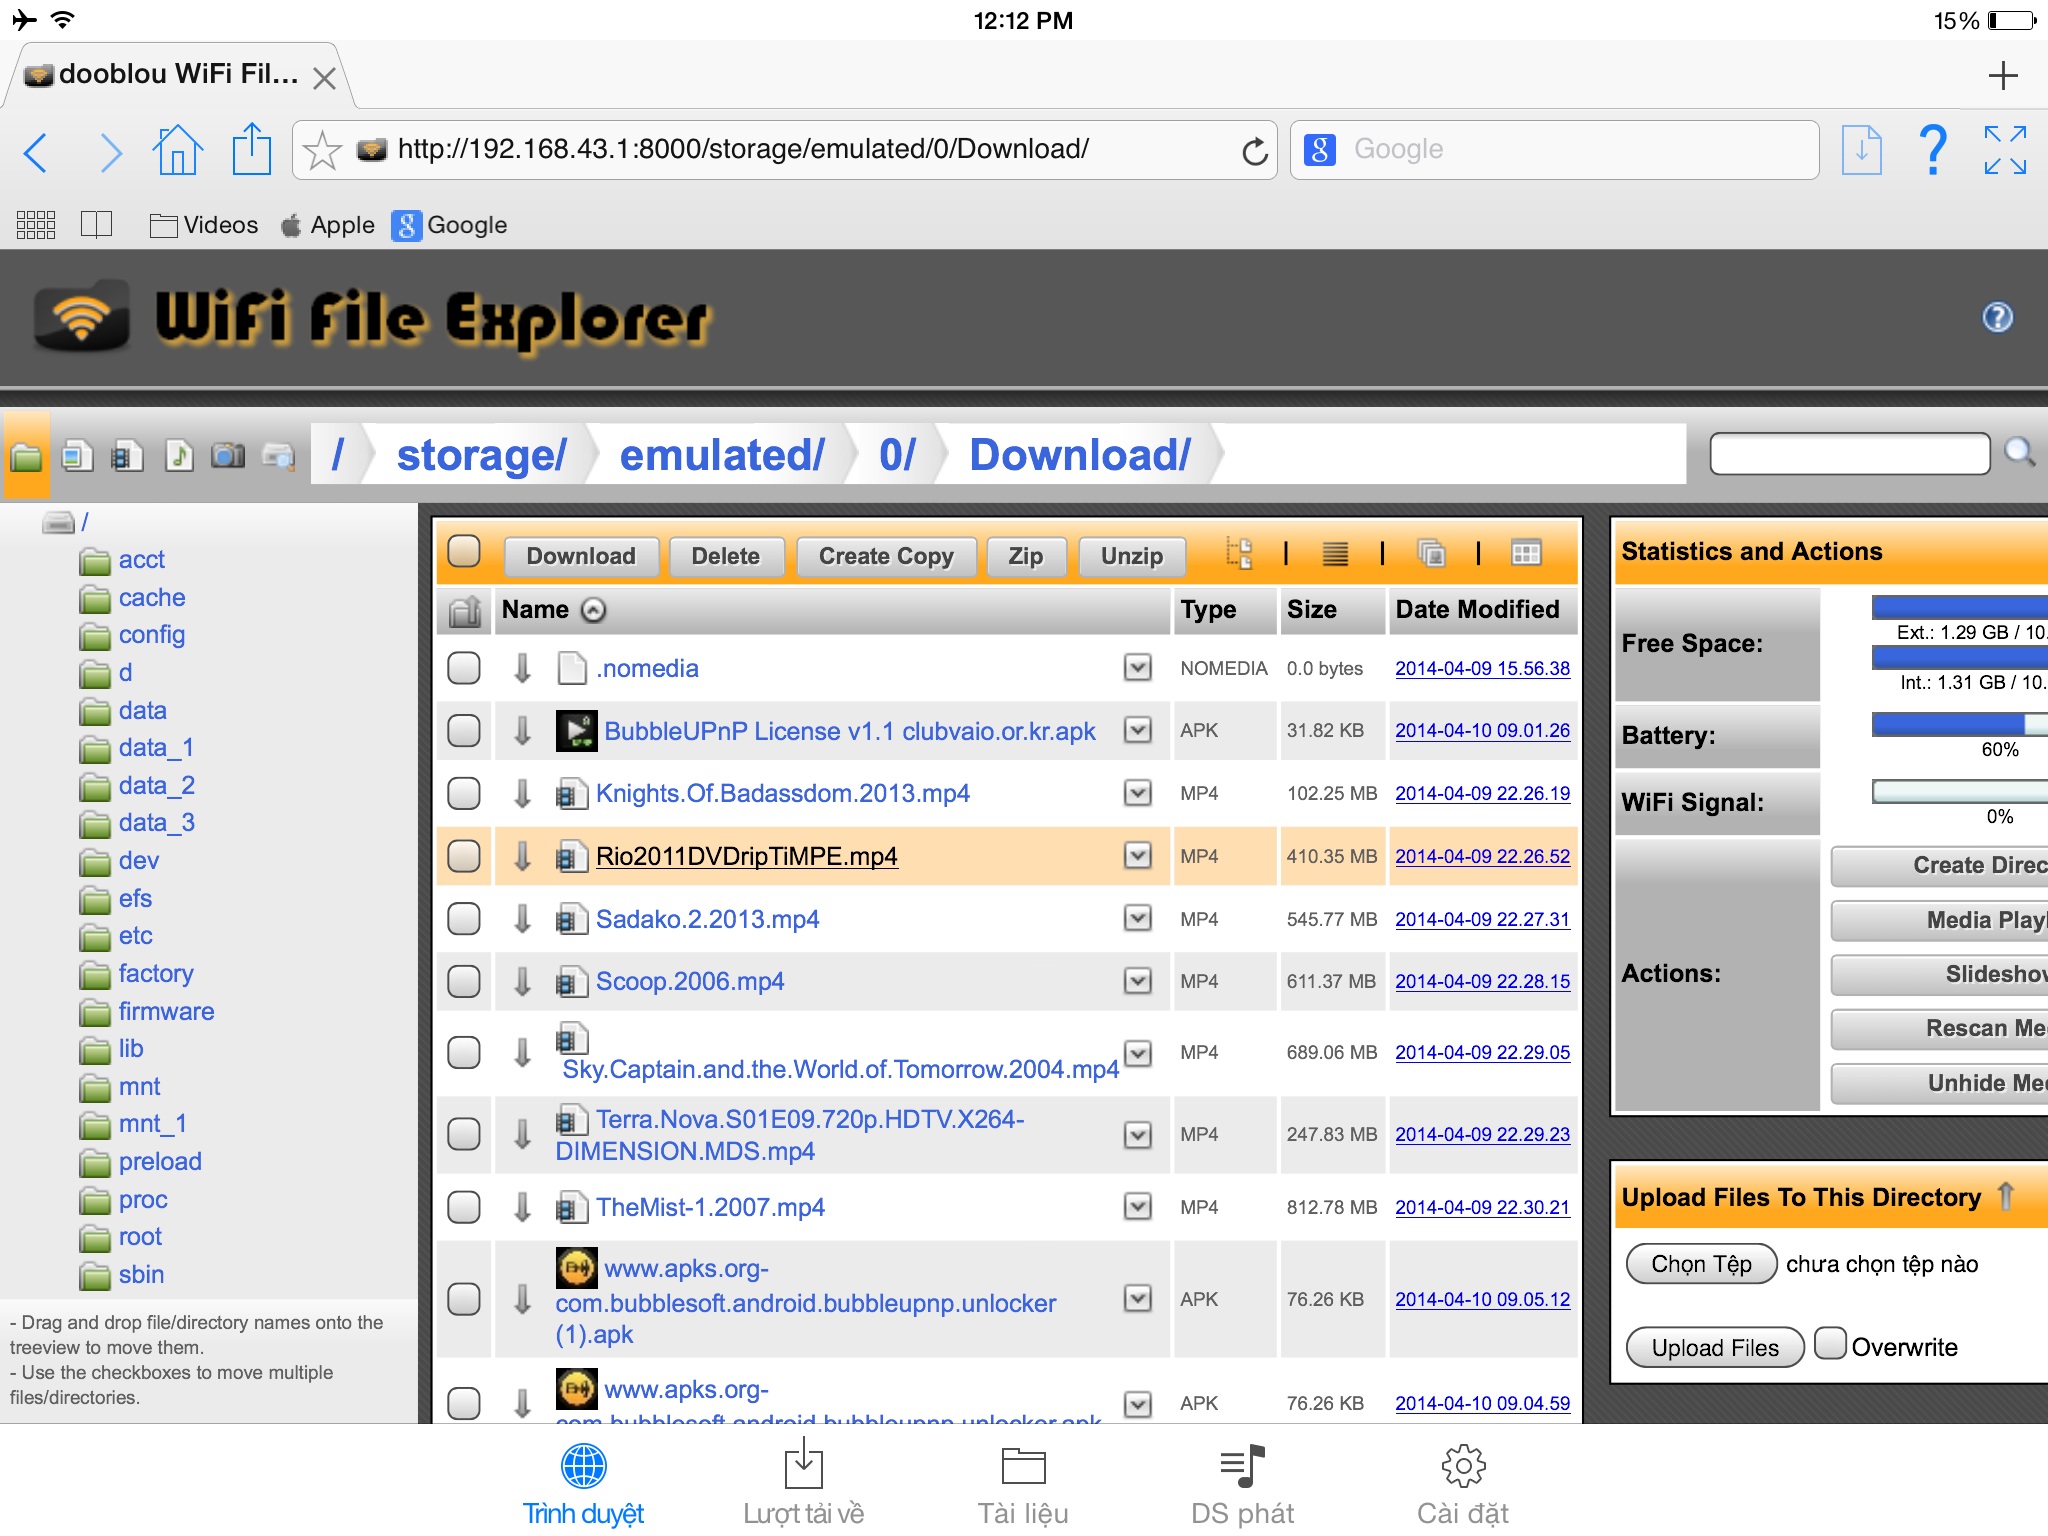Reload the page with refresh icon
Viewport: 2048px width, 1536px height.
pyautogui.click(x=1254, y=151)
